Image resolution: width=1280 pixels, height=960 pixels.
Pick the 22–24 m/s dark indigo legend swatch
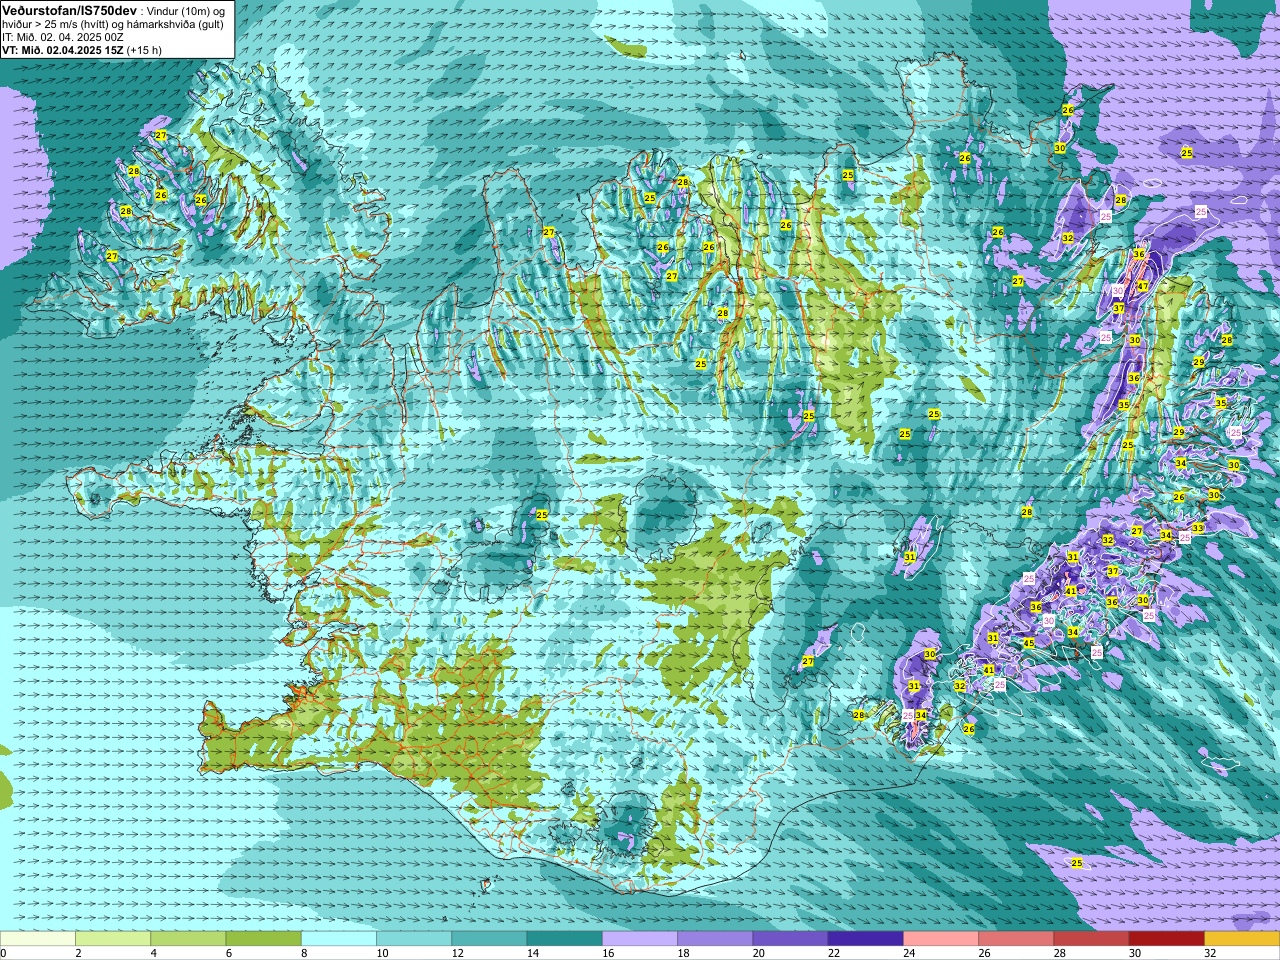click(865, 939)
